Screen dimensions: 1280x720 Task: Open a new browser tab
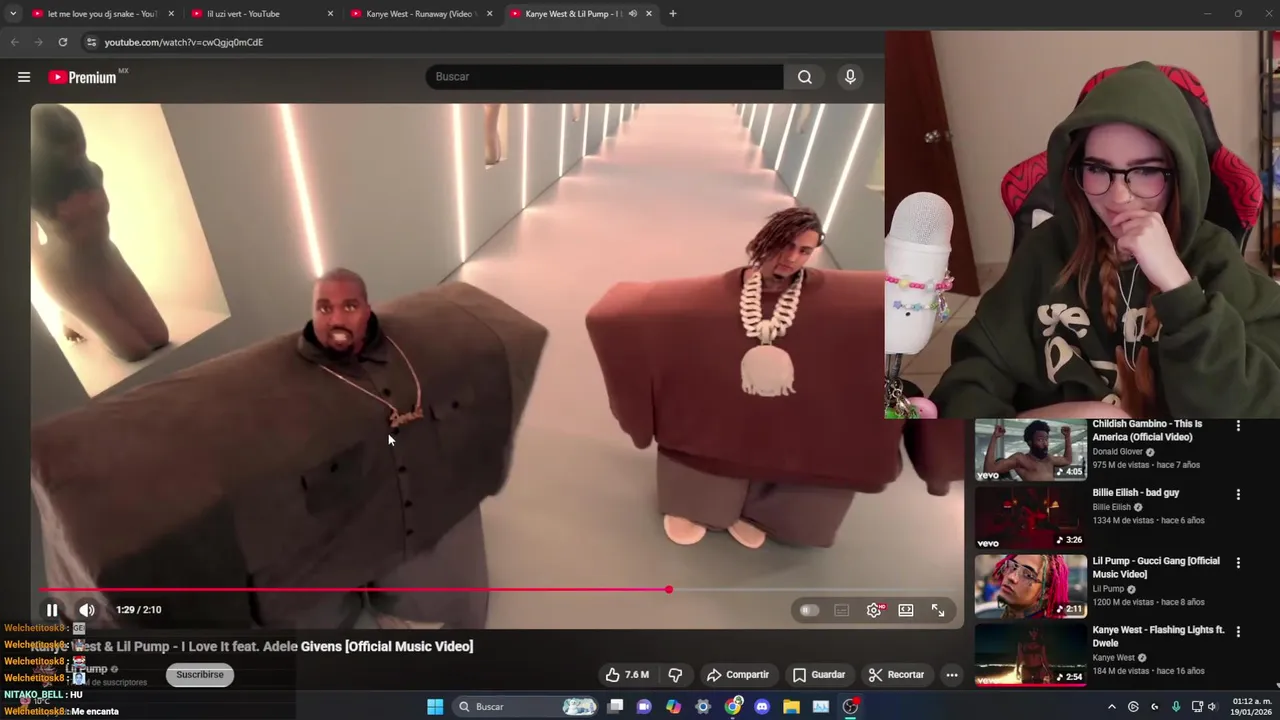tap(673, 14)
